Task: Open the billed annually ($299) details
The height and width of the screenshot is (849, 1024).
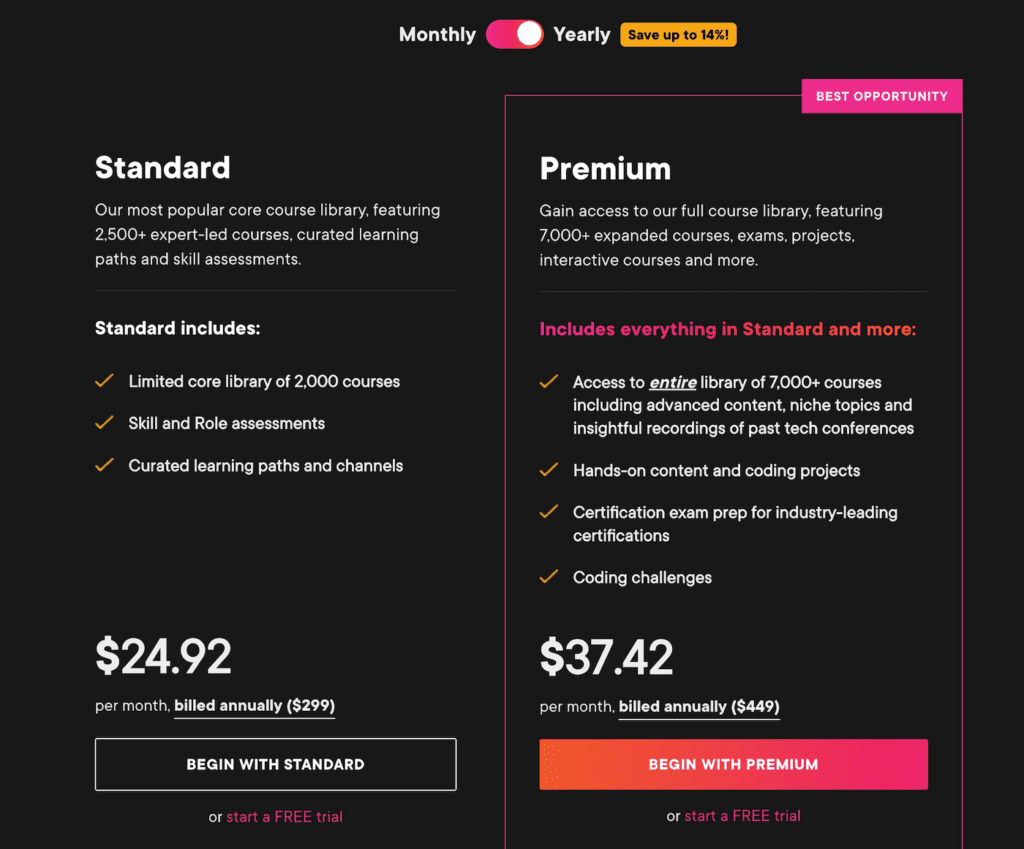Action: [253, 706]
